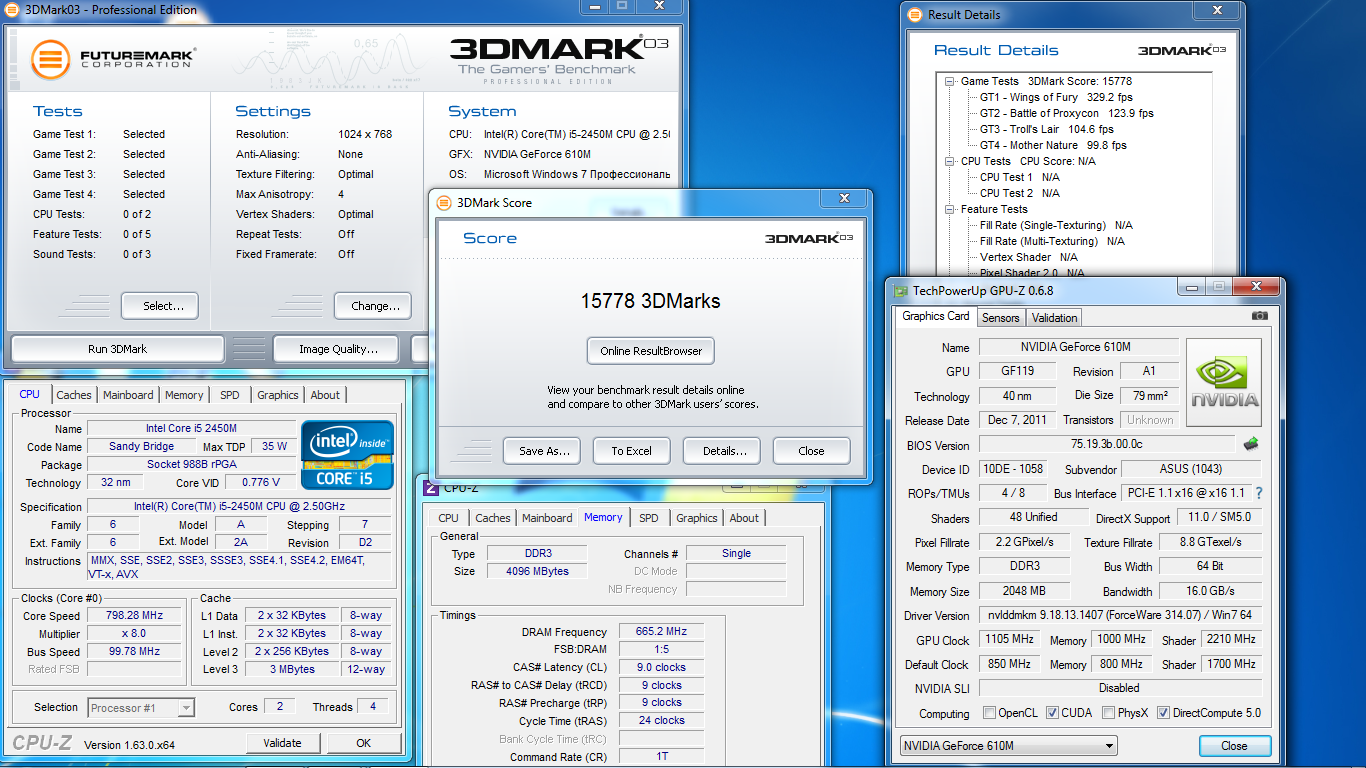The image size is (1366, 768).
Task: Select the CPU Test 1 result row
Action: [1020, 177]
